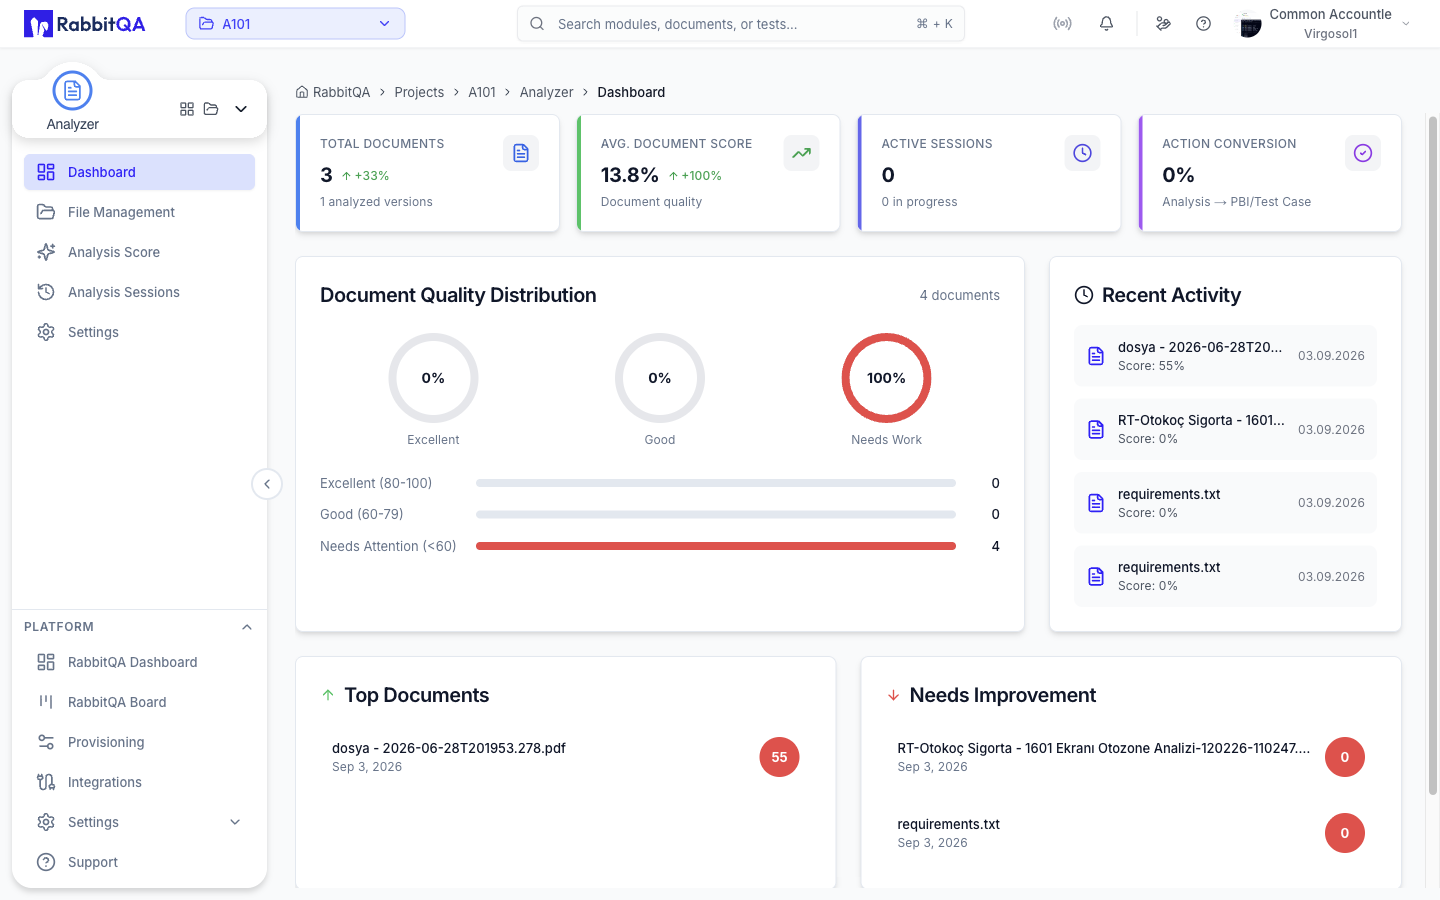Click the Integrations icon
1440x900 pixels.
[x=46, y=782]
